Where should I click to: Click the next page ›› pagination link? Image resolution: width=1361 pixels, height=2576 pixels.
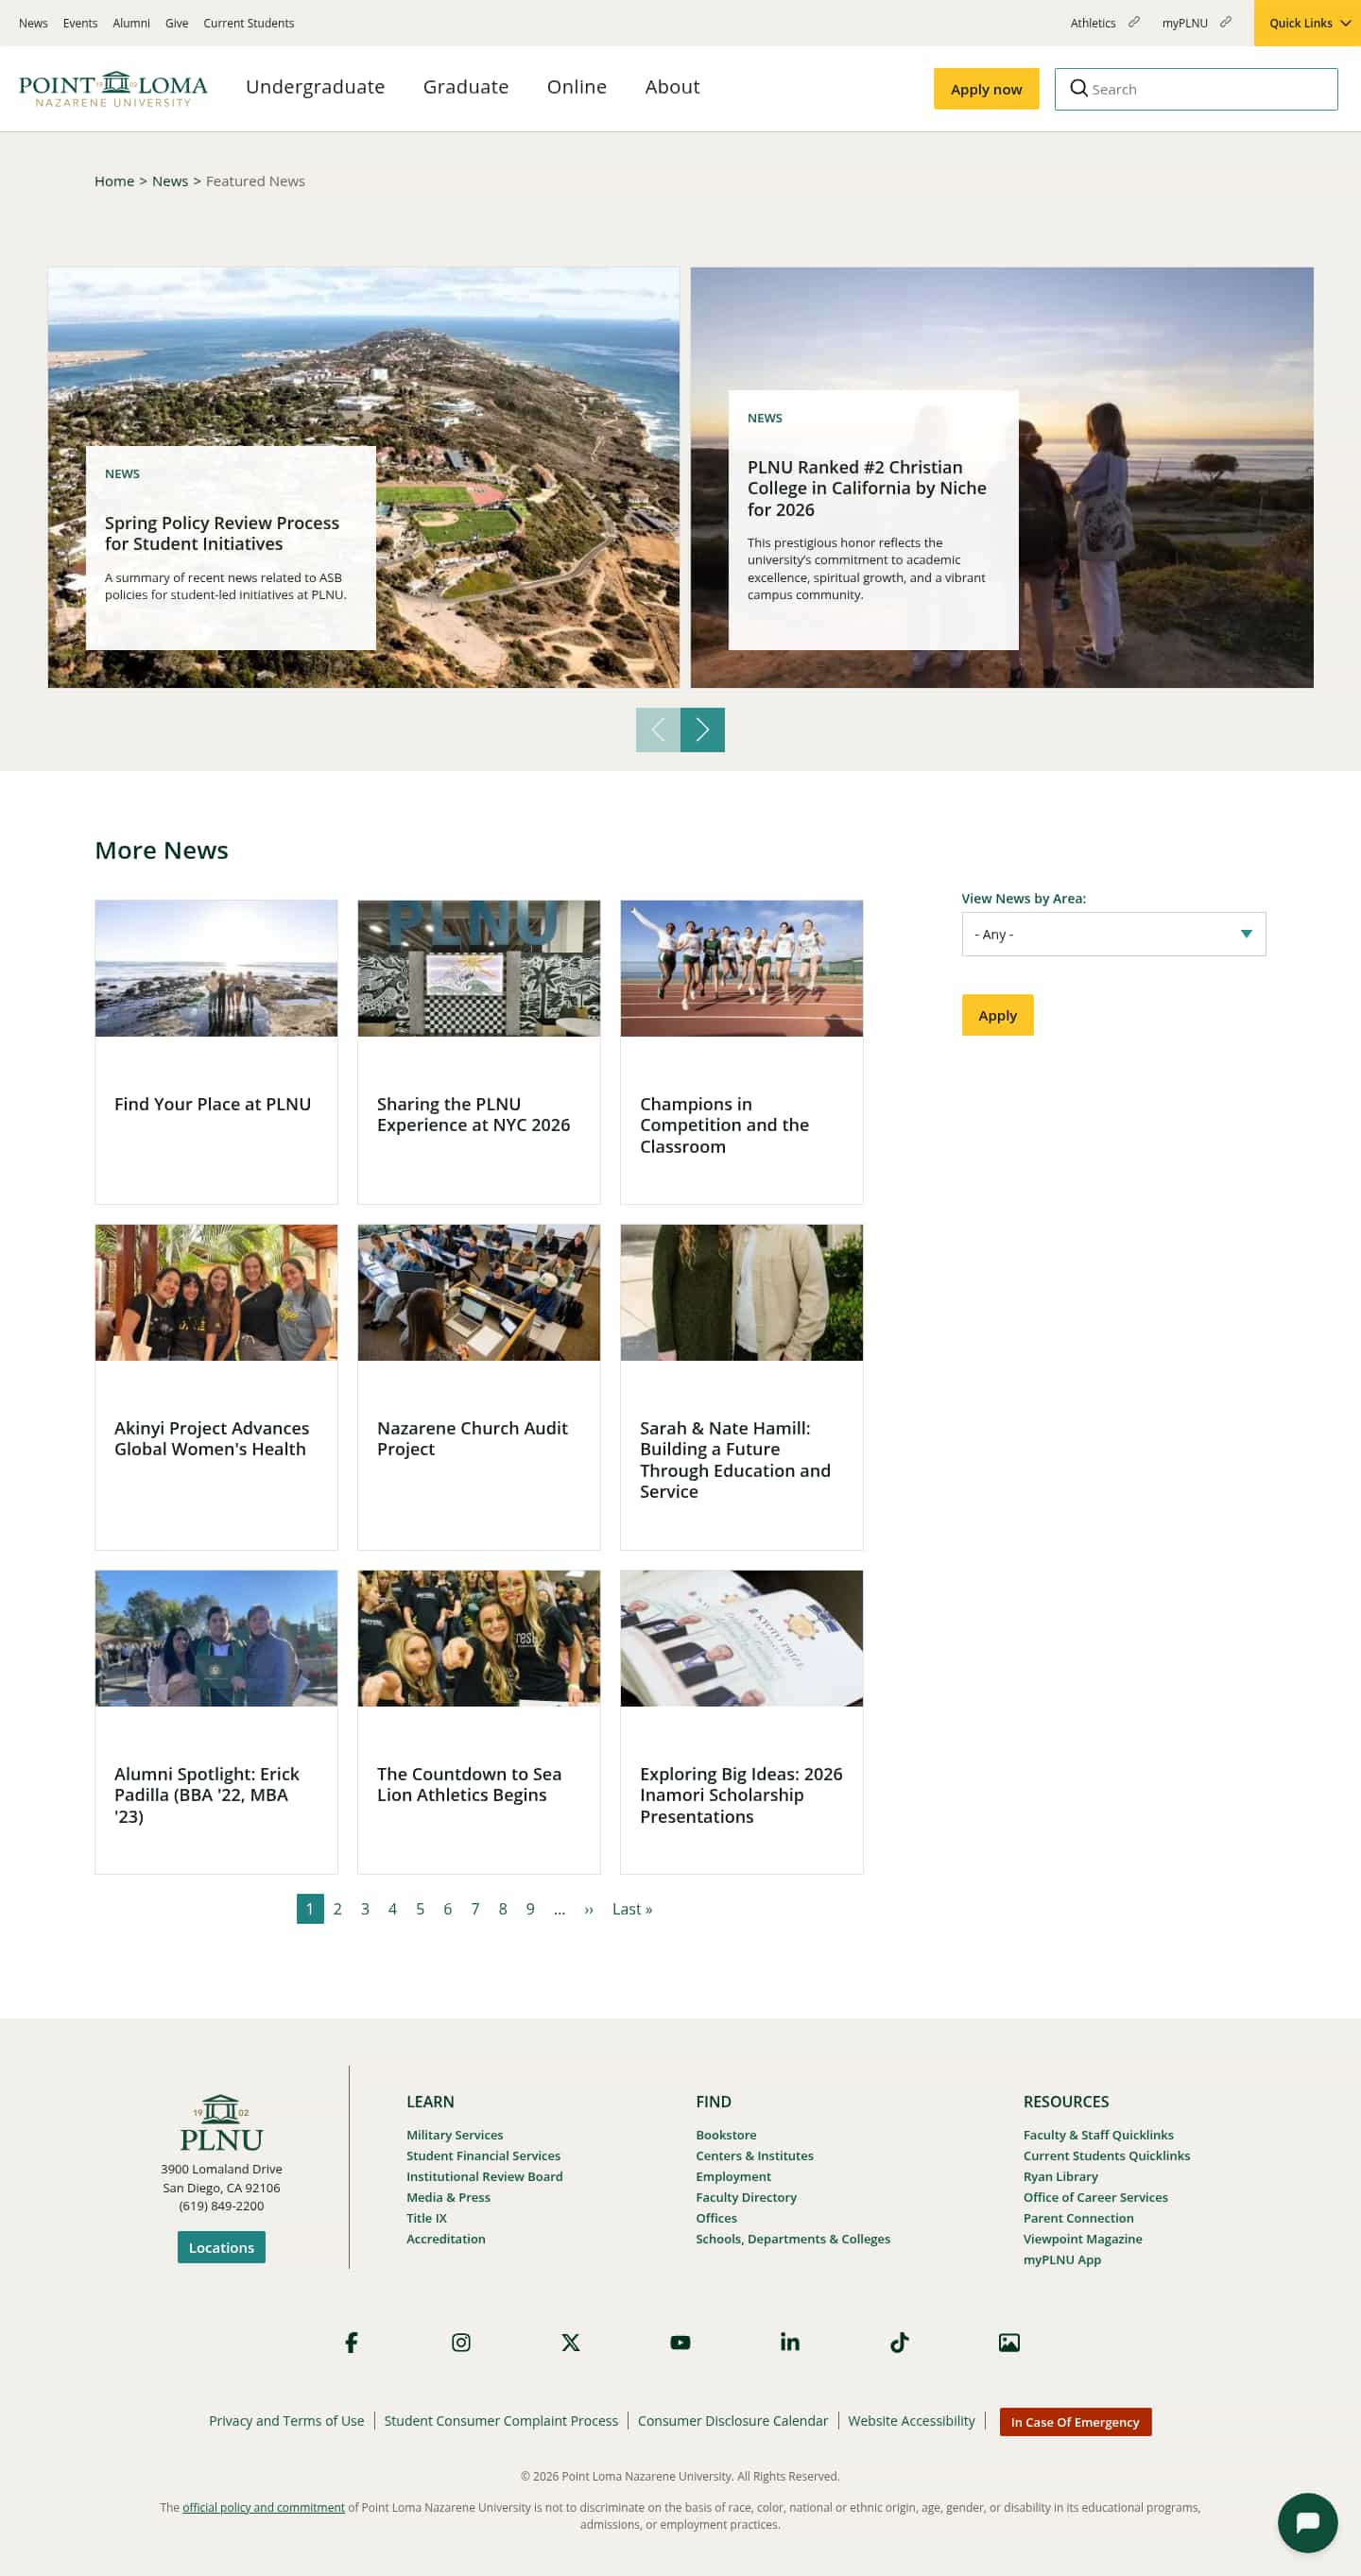click(589, 1909)
